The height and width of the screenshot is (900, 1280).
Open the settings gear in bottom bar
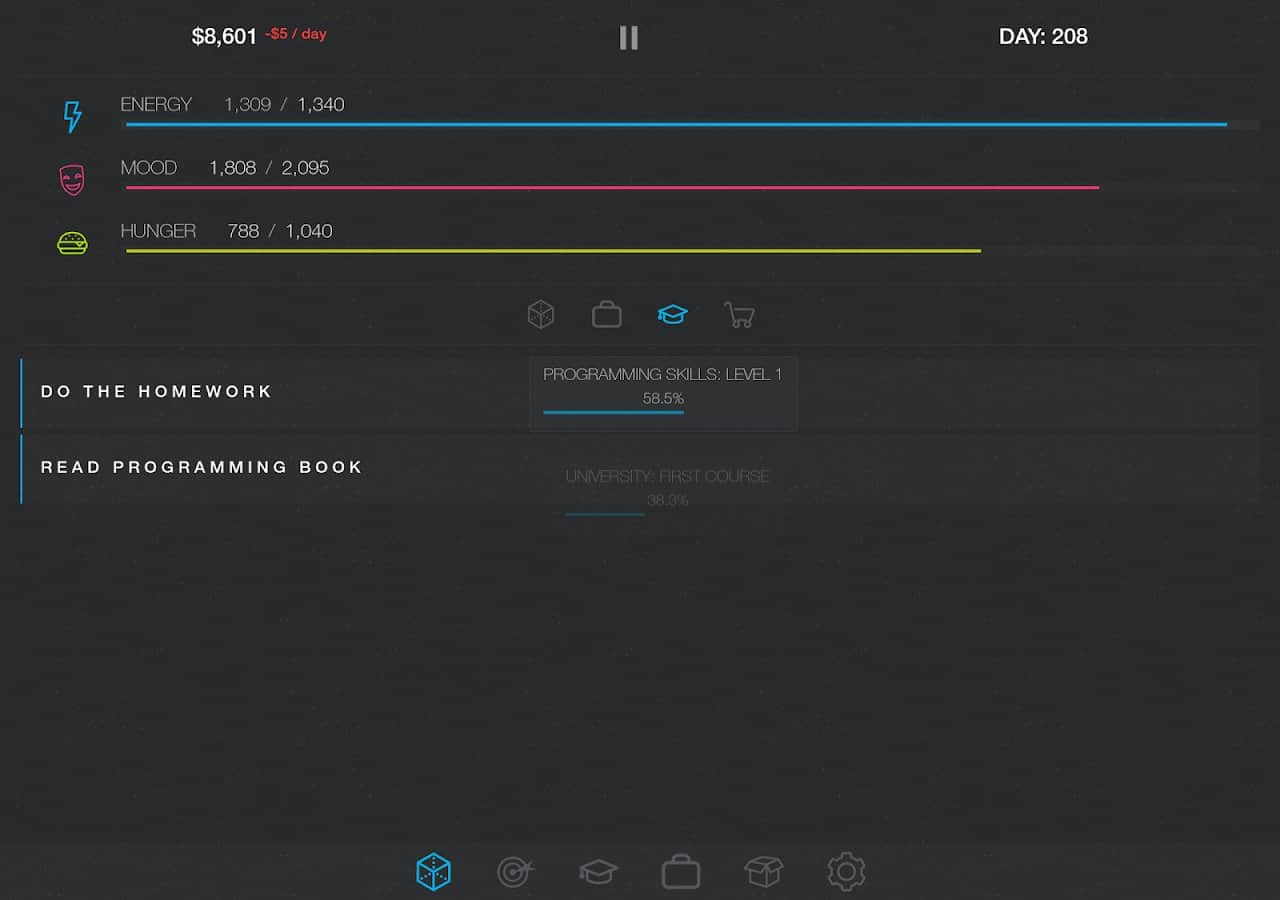point(846,872)
